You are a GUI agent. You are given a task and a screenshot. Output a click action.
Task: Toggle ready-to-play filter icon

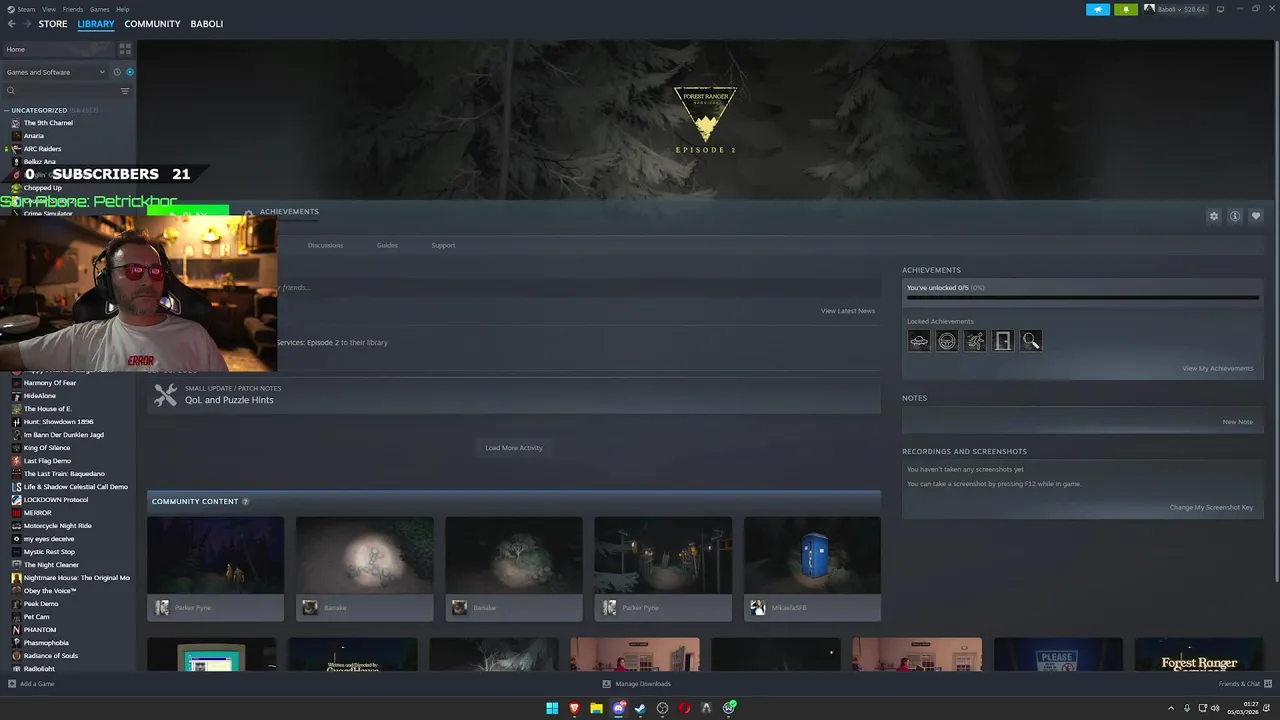[x=130, y=72]
